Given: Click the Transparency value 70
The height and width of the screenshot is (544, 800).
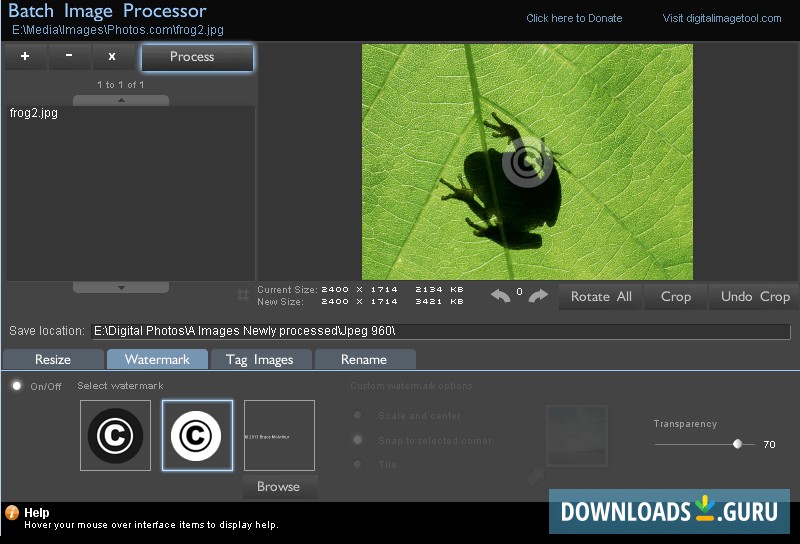Looking at the screenshot, I should click(769, 444).
